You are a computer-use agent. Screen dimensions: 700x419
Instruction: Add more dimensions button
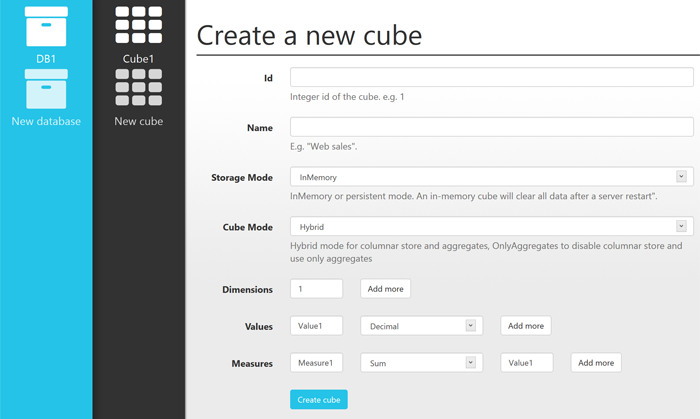click(385, 289)
